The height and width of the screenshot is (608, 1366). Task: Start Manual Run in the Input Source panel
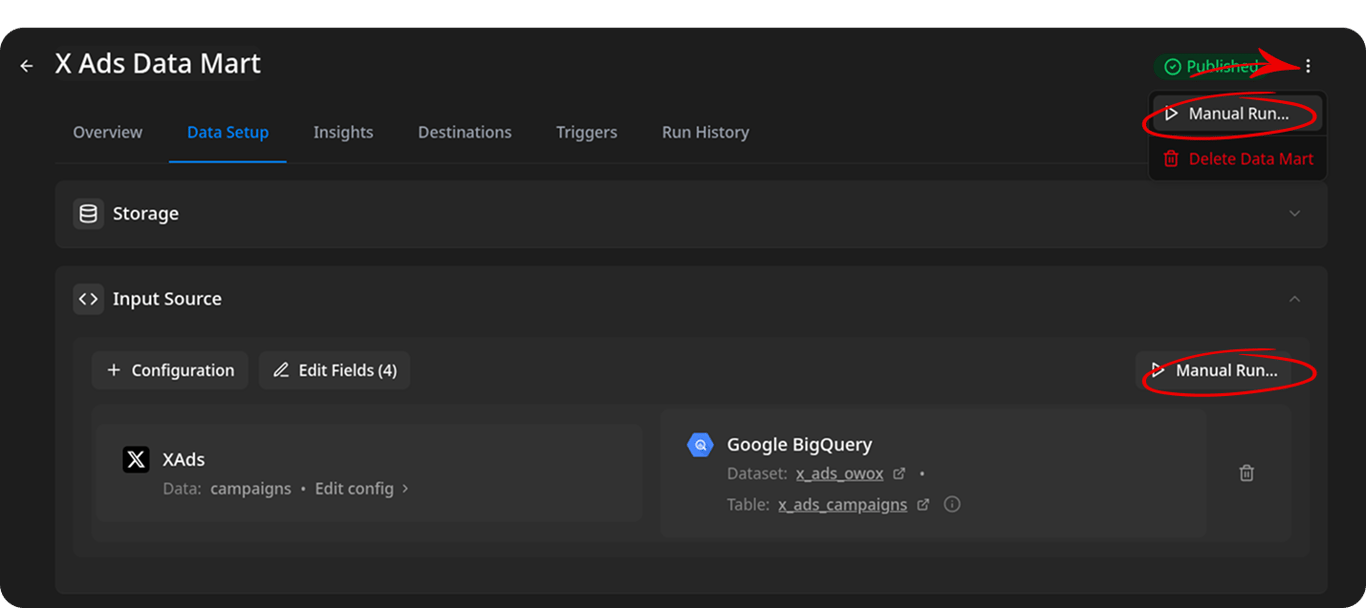[1214, 370]
